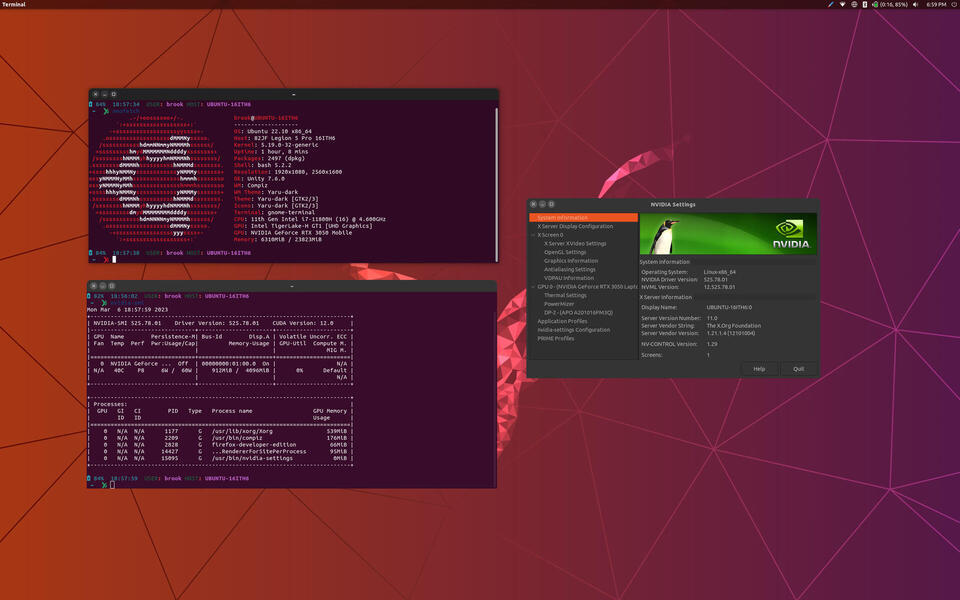Open nvidia-settings Configuration page
960x600 pixels.
coord(574,329)
